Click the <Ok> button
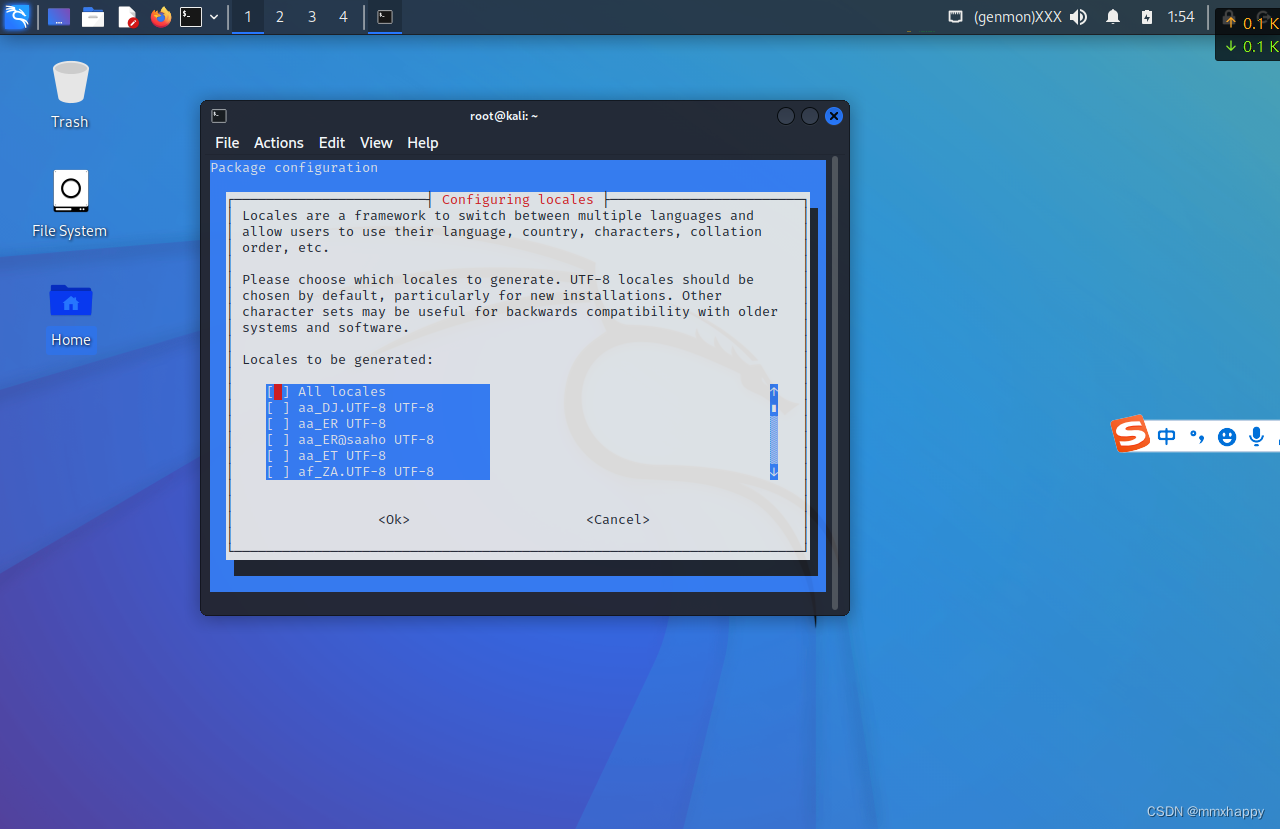Viewport: 1280px width, 829px height. pyautogui.click(x=394, y=520)
